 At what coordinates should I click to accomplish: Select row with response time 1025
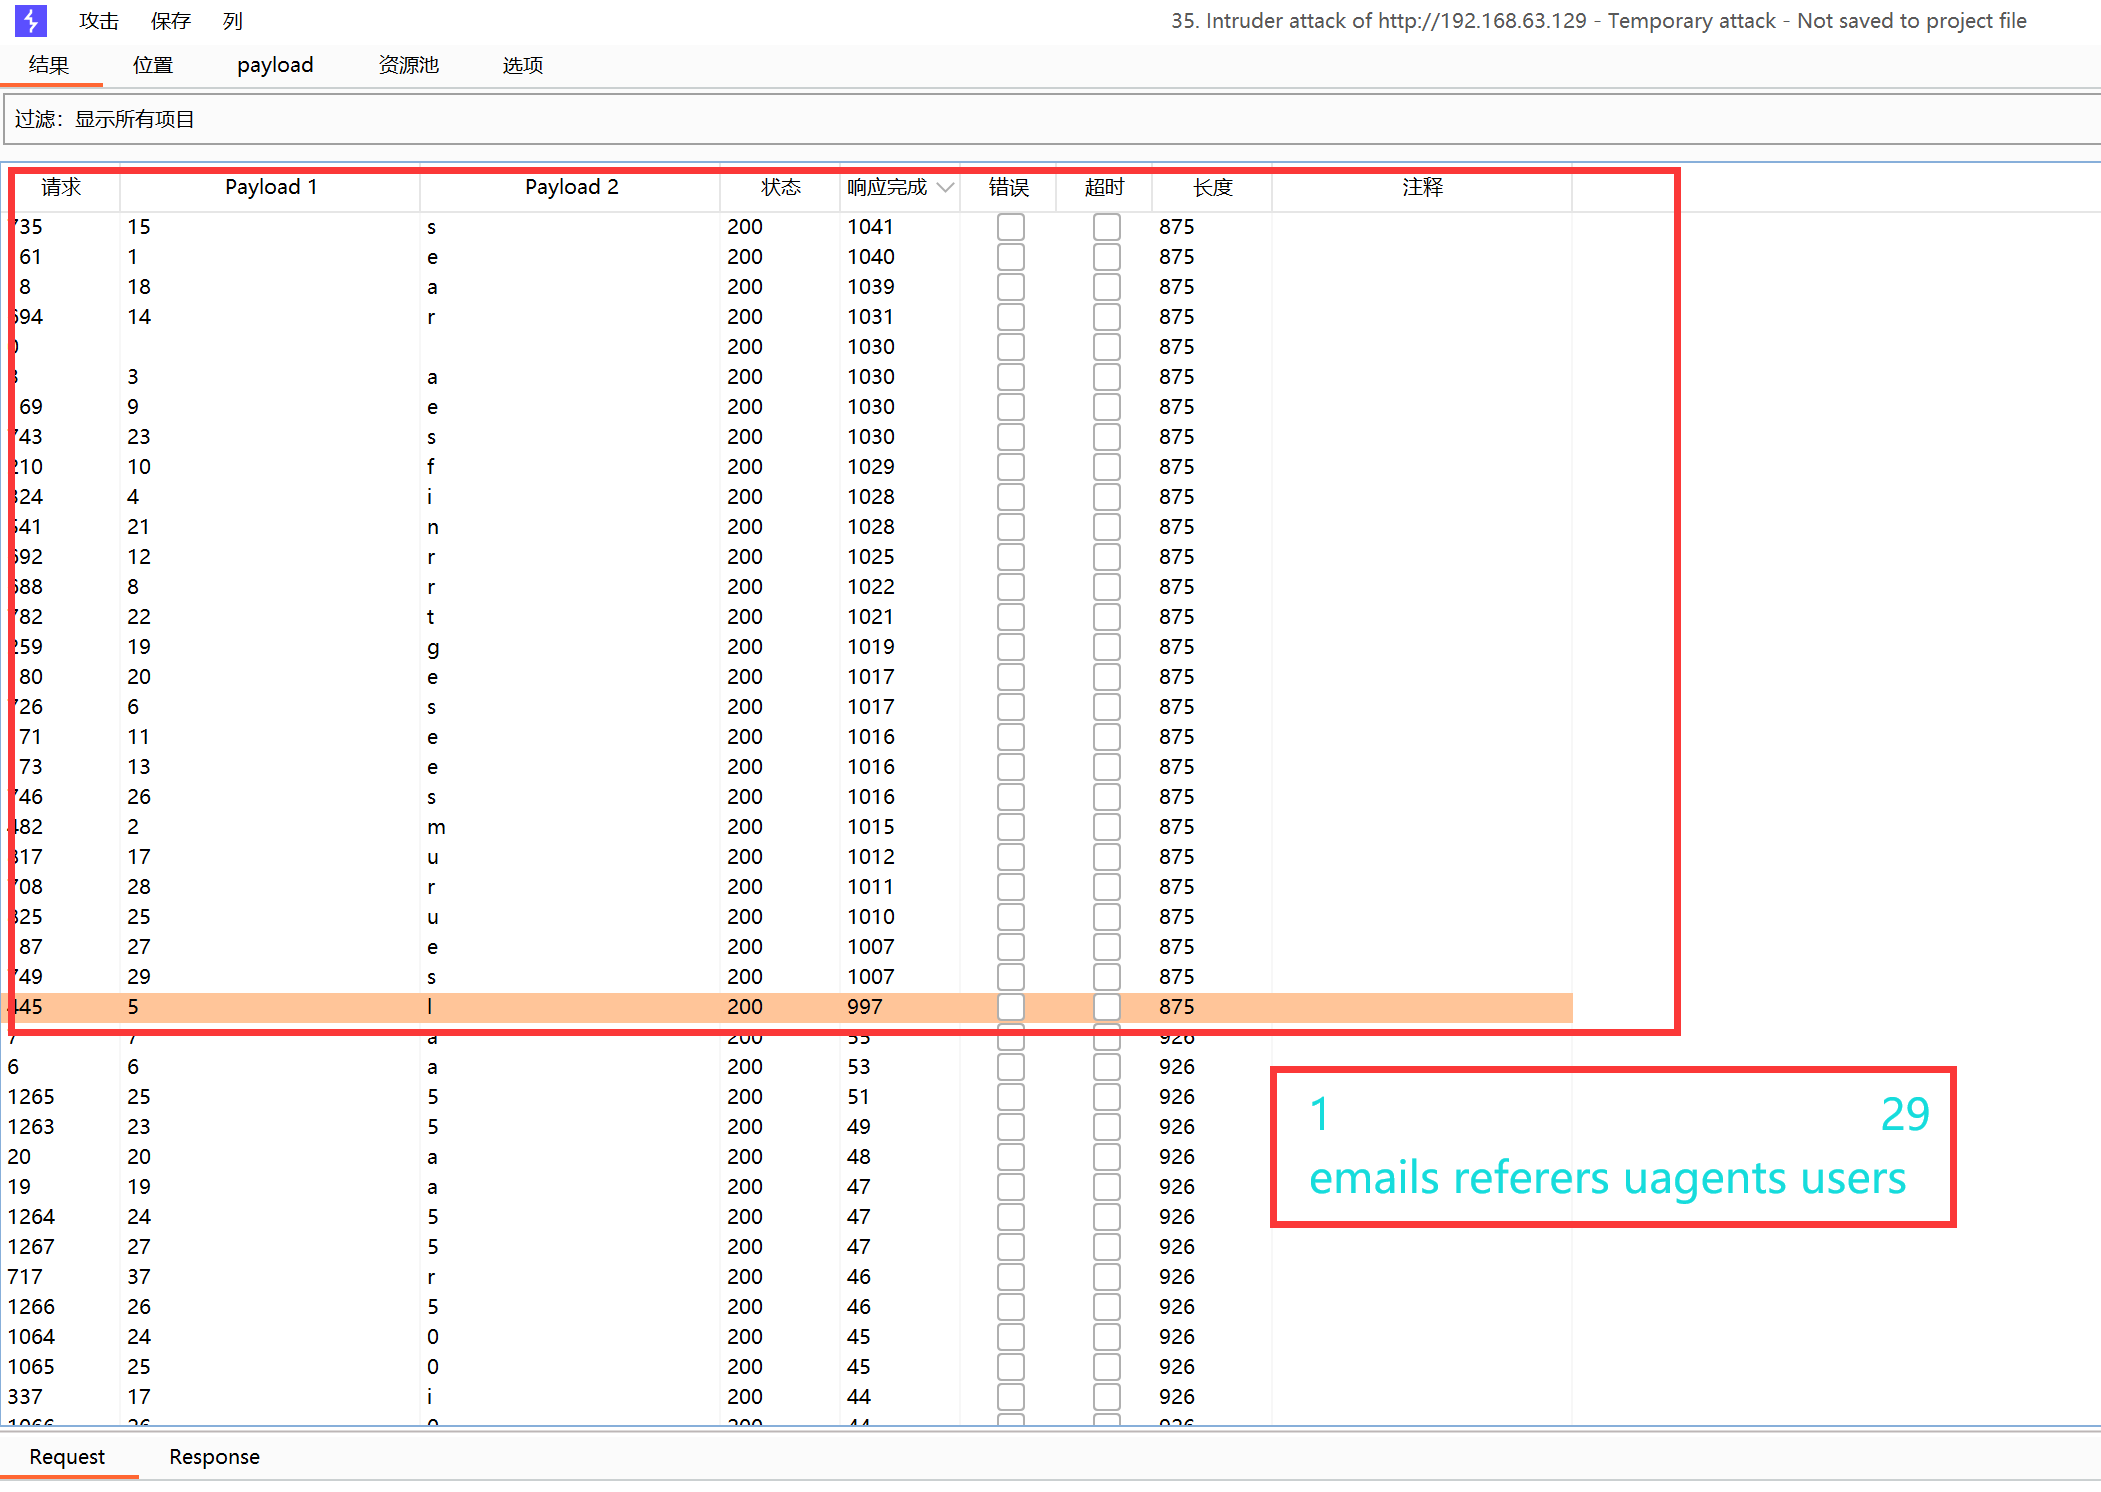click(788, 557)
